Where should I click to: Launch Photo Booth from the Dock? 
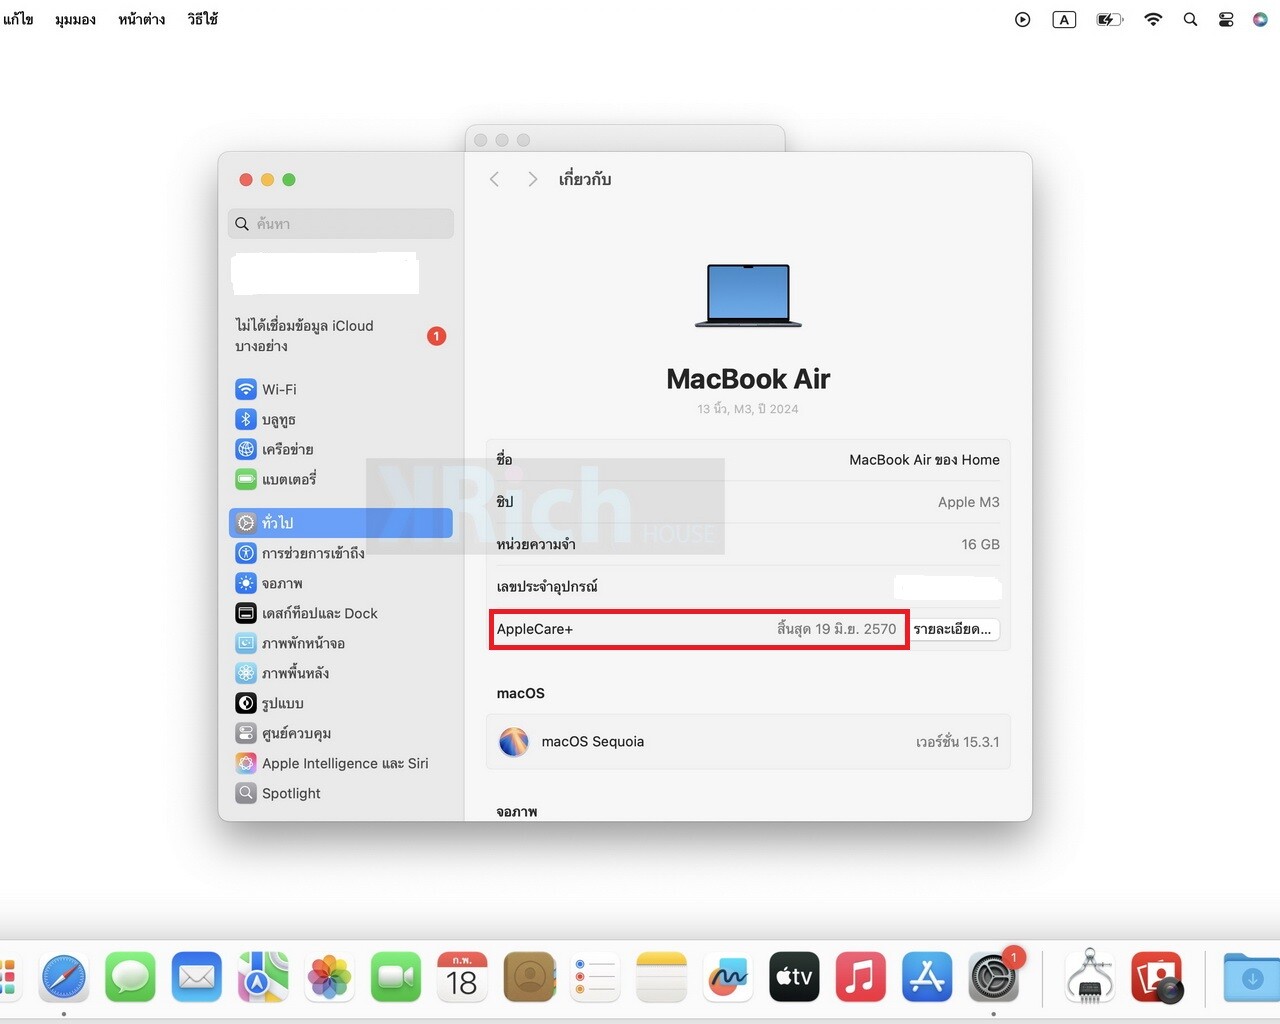point(1157,977)
